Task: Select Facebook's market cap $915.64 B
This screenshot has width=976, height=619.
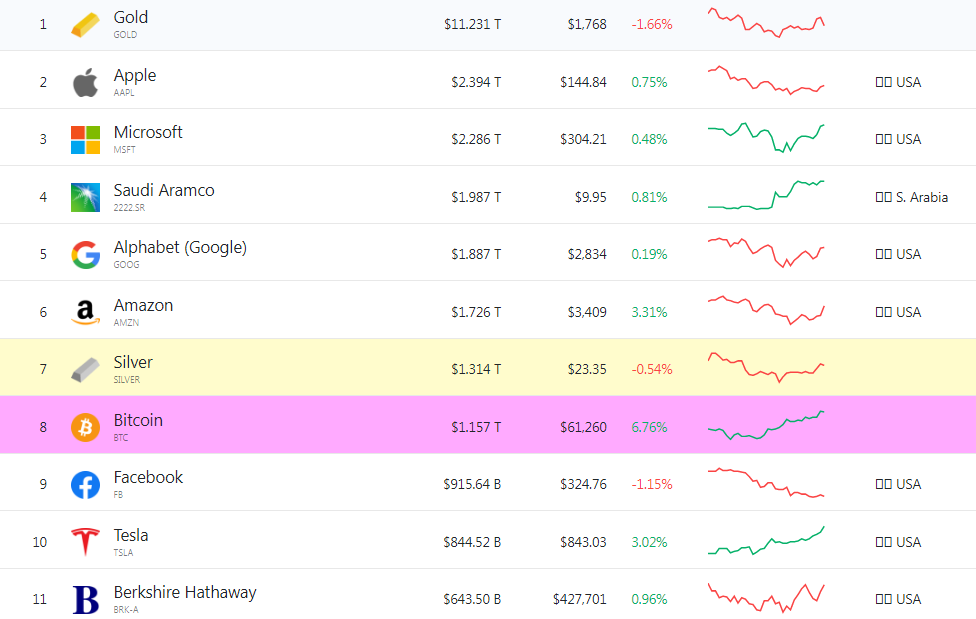Action: click(472, 484)
